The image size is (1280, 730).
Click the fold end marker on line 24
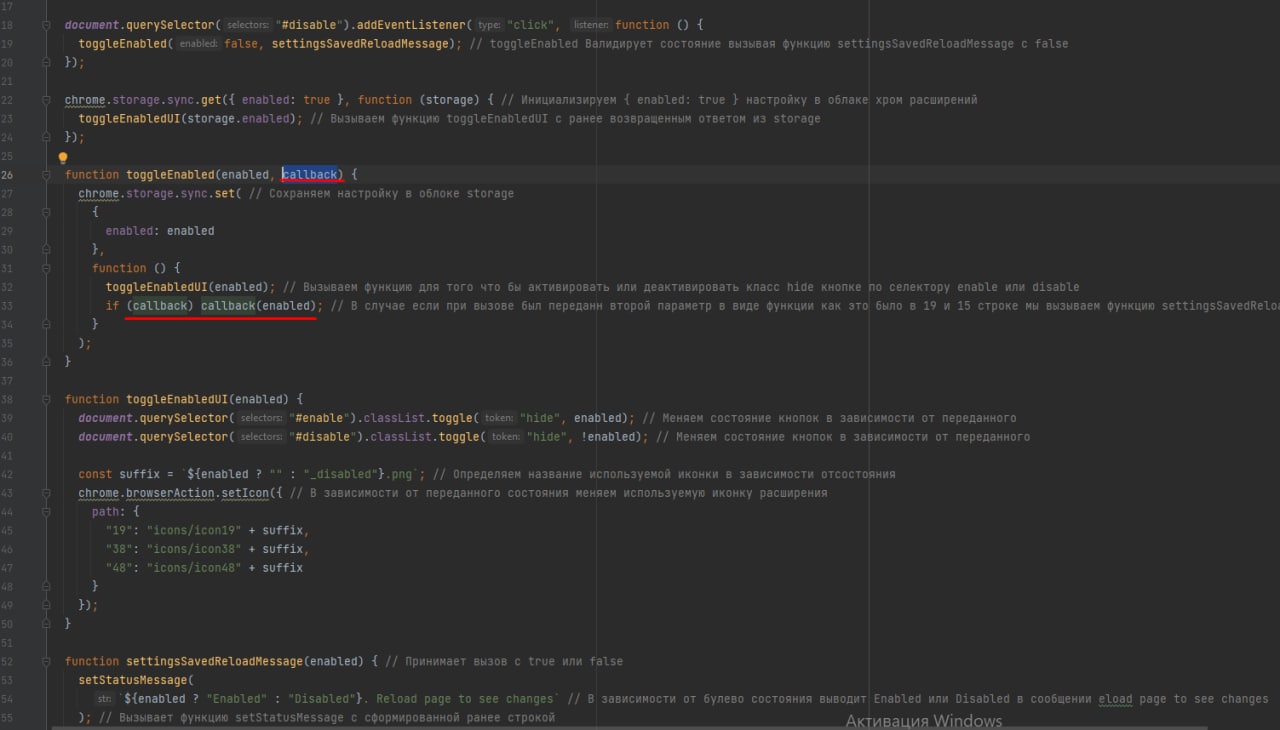[x=47, y=137]
